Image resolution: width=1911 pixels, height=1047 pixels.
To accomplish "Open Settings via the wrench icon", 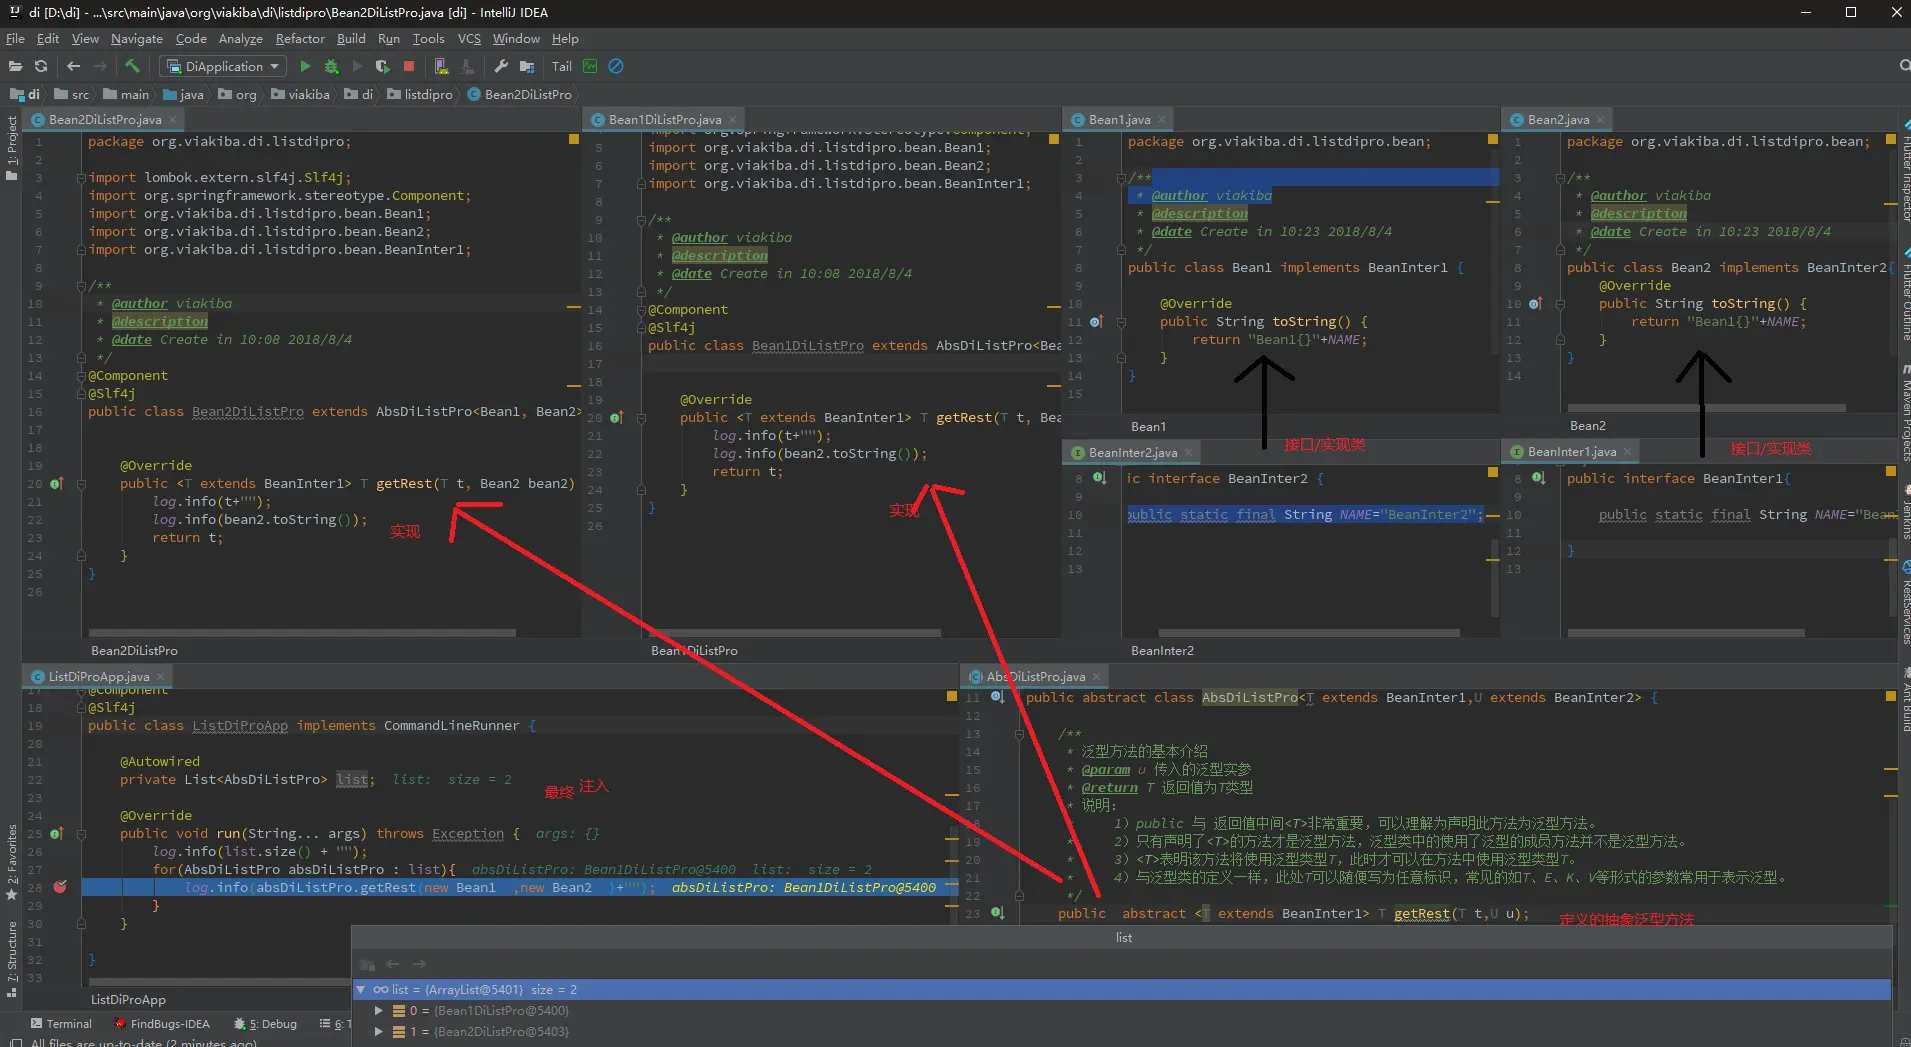I will [501, 66].
